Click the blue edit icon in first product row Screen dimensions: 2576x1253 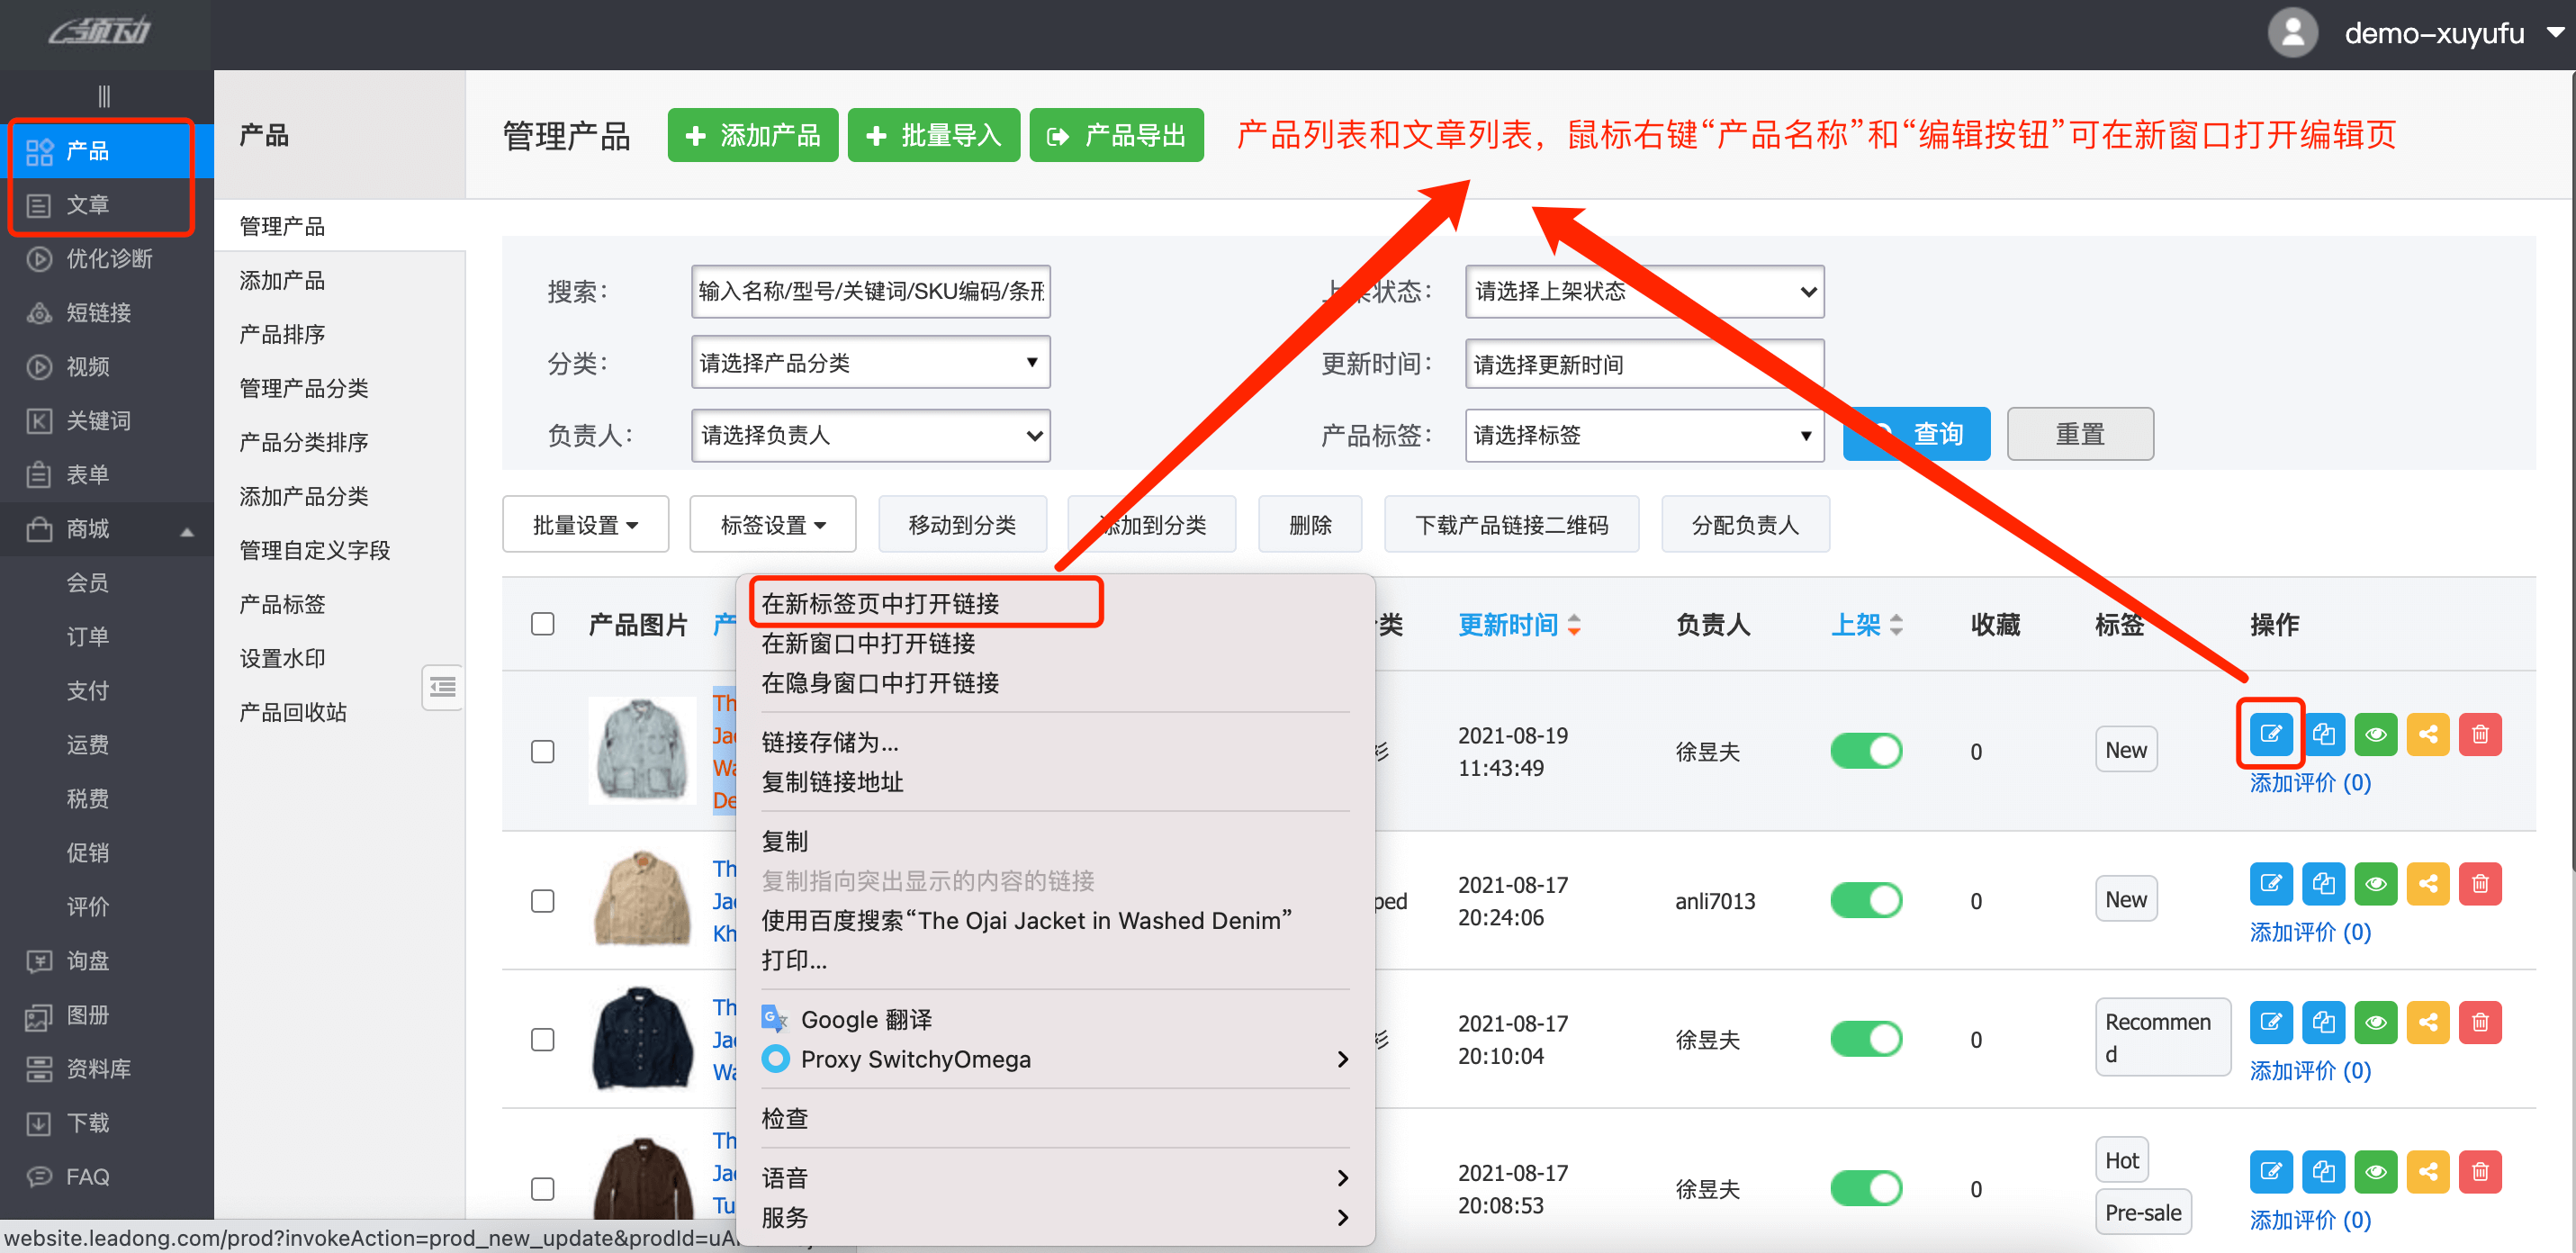point(2270,734)
